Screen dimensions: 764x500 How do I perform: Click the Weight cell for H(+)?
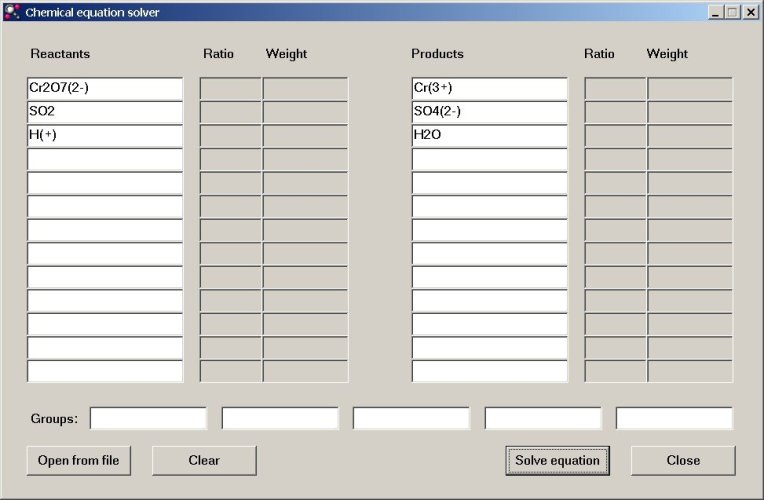(306, 135)
